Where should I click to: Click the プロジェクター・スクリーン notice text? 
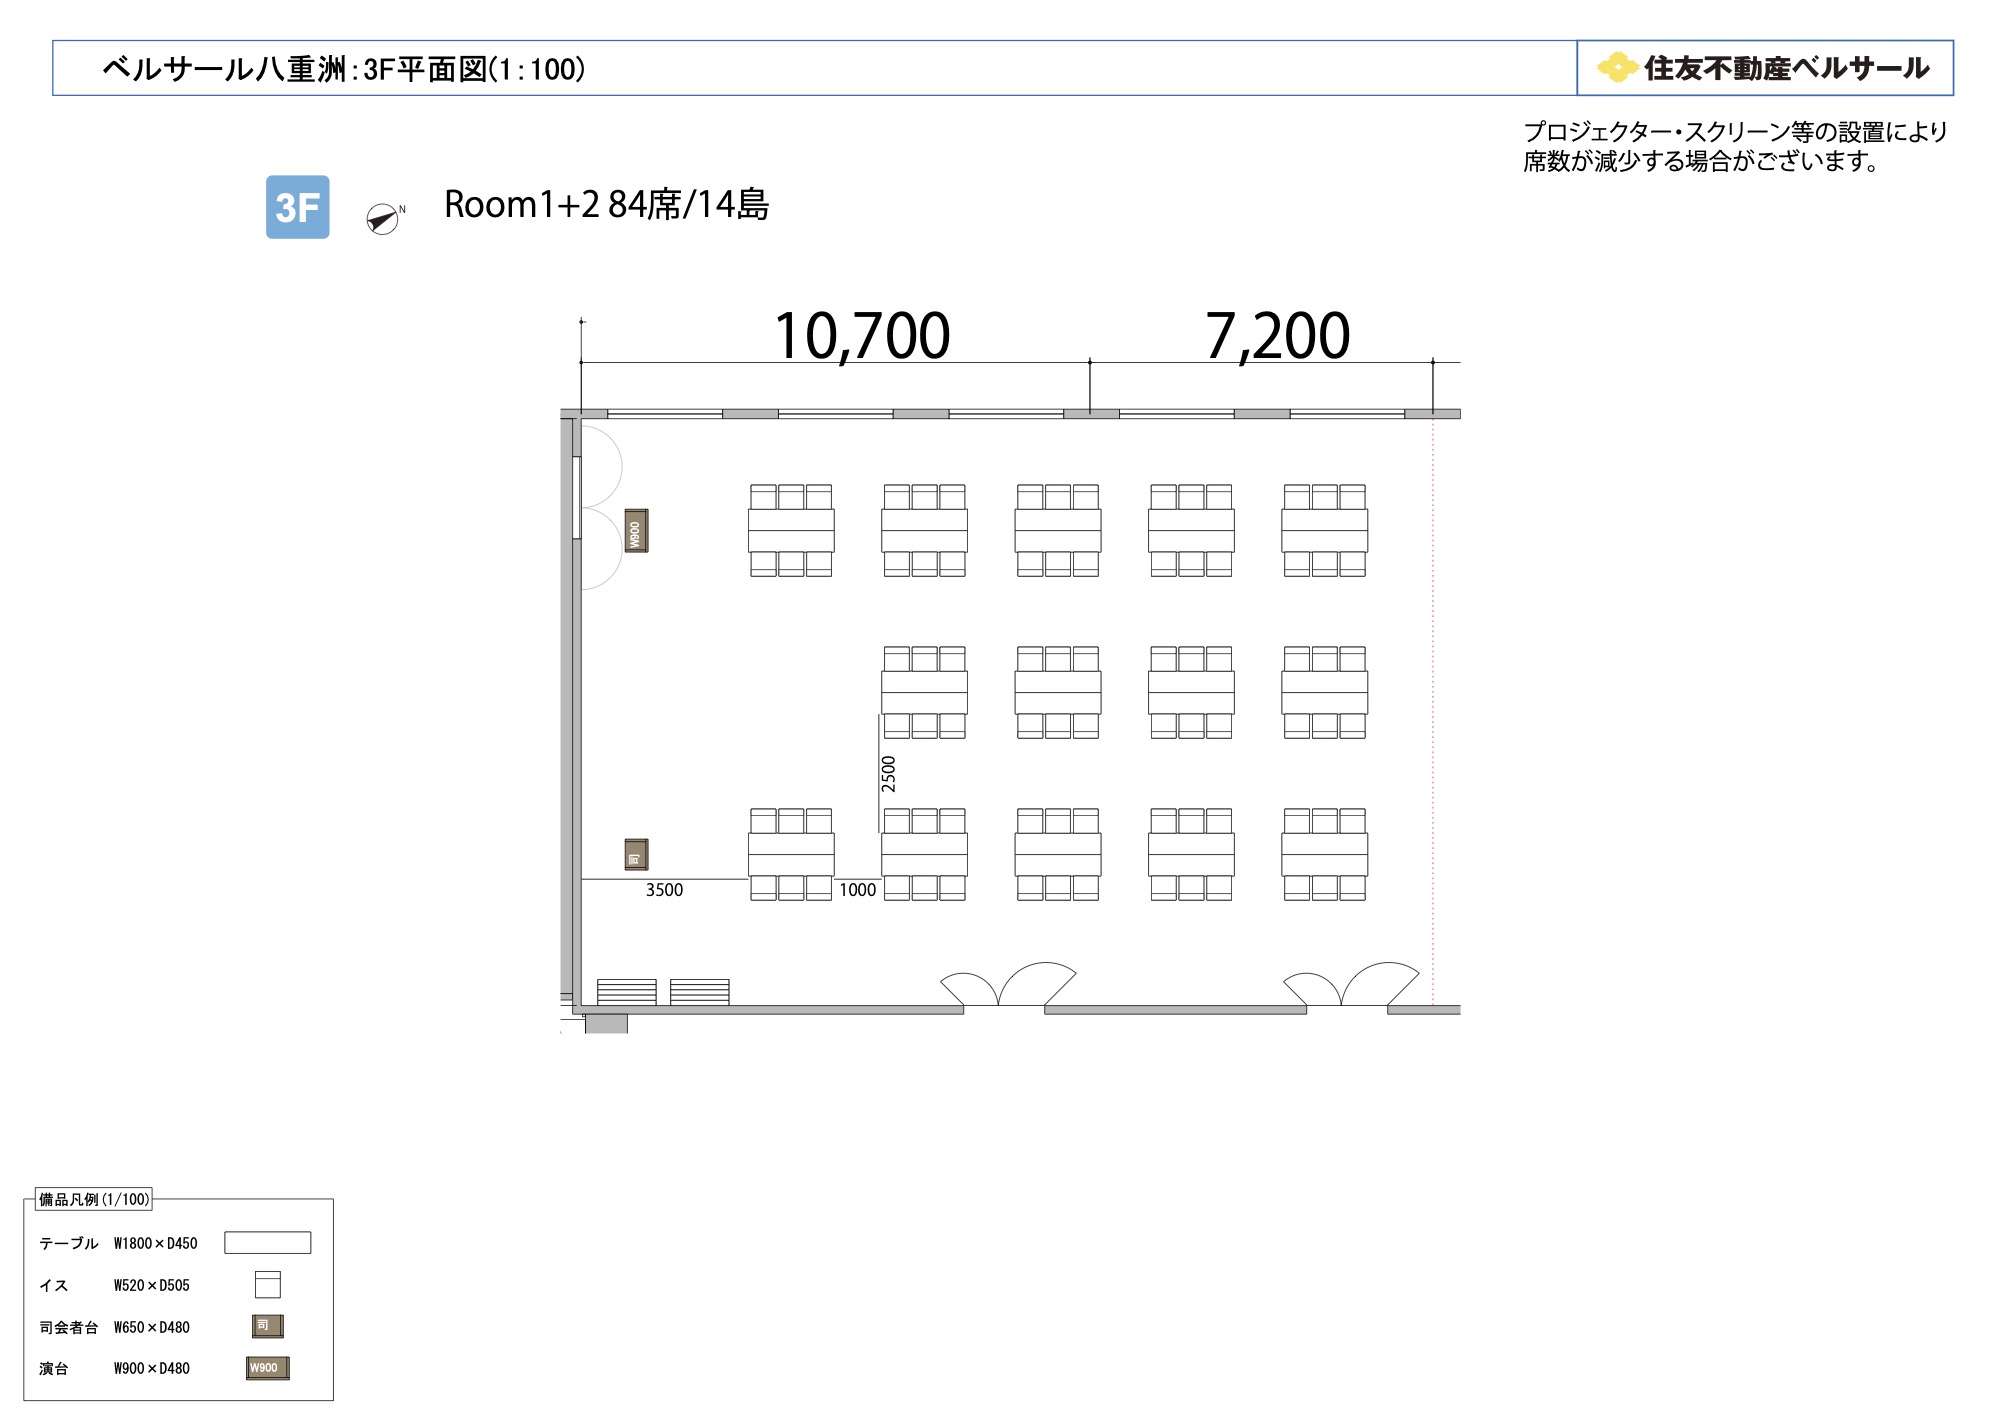tap(1735, 146)
